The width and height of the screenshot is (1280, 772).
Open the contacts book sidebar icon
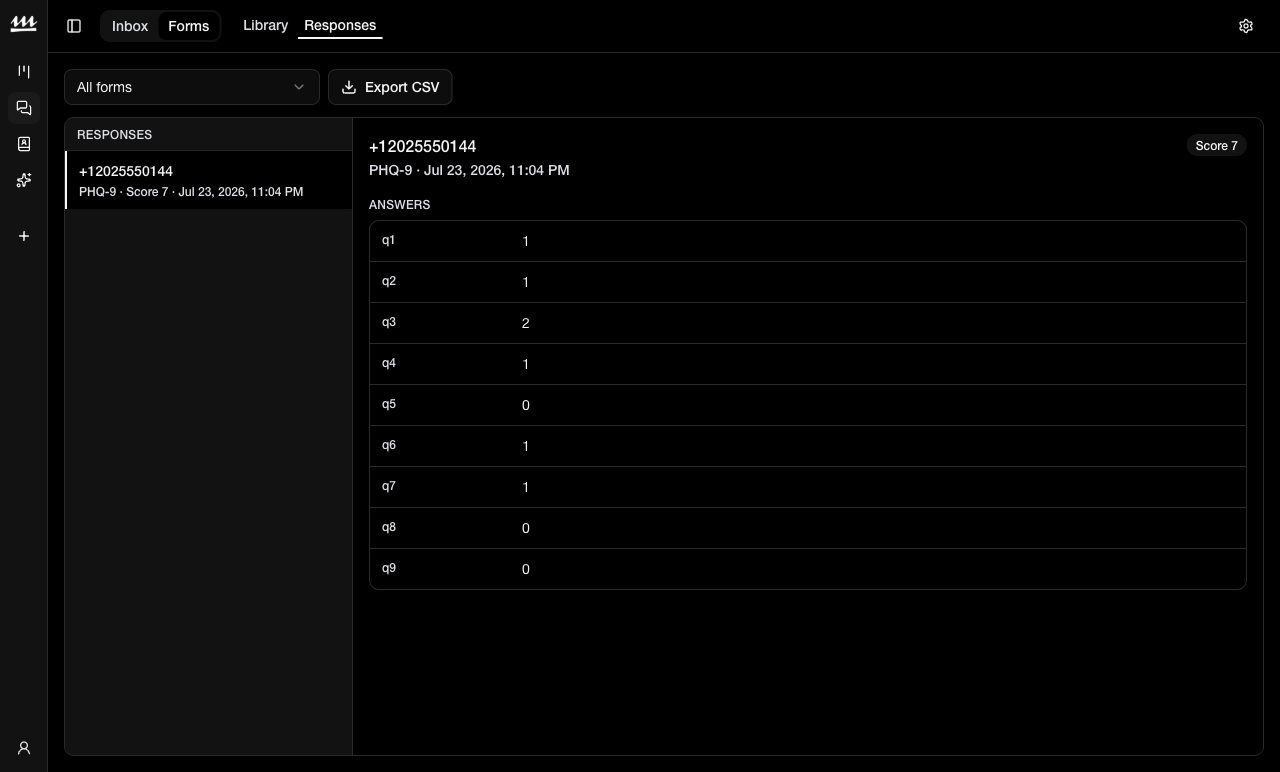24,144
